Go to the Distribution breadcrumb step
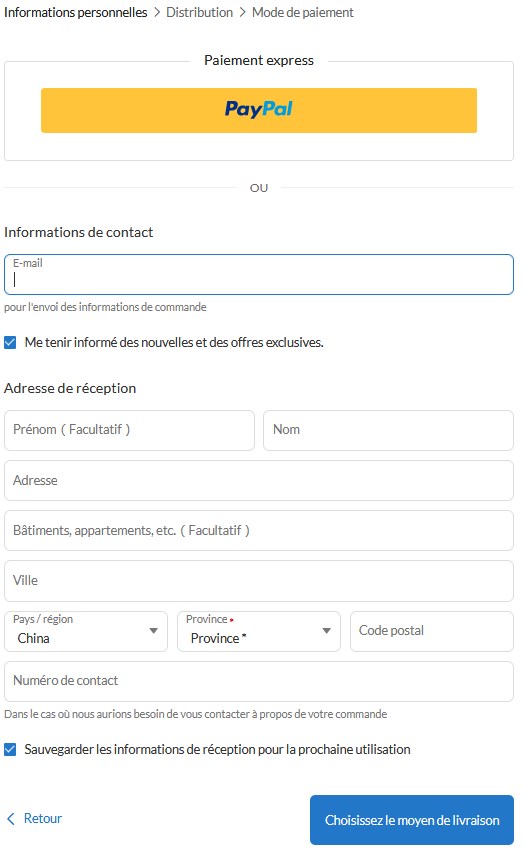Viewport: 525px width, 850px height. [199, 12]
